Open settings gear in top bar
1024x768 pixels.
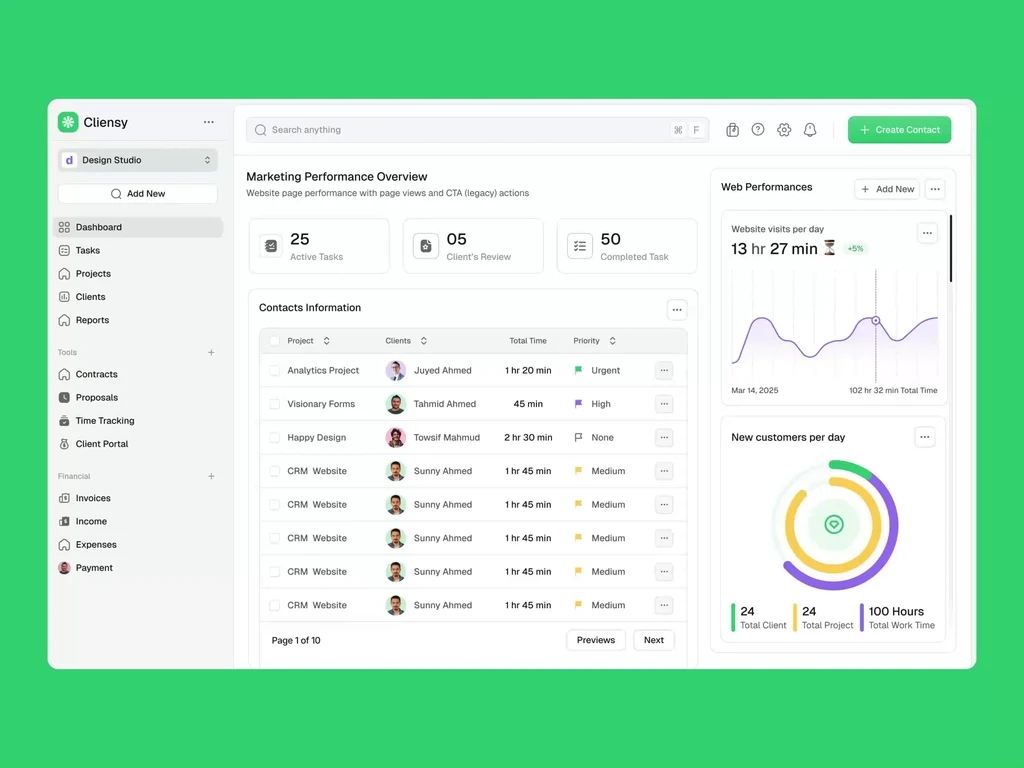tap(784, 130)
